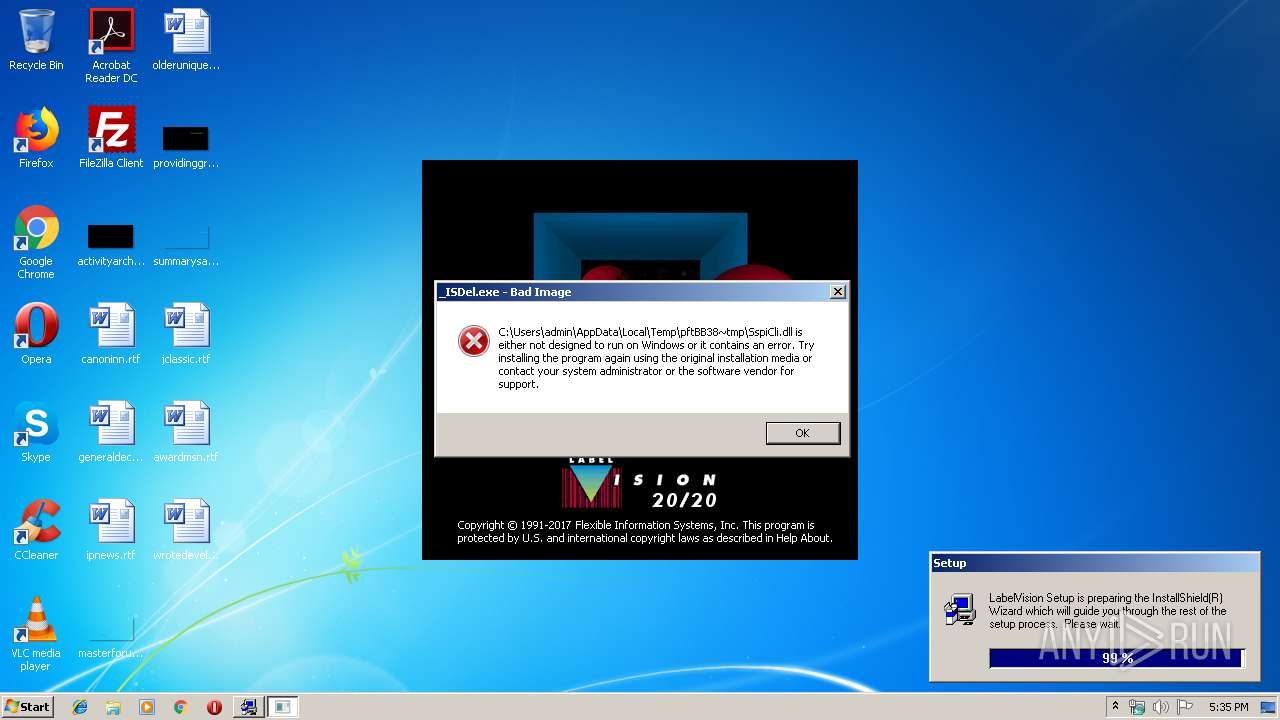Select the ipnews.rtf document
The height and width of the screenshot is (720, 1280).
[x=111, y=530]
